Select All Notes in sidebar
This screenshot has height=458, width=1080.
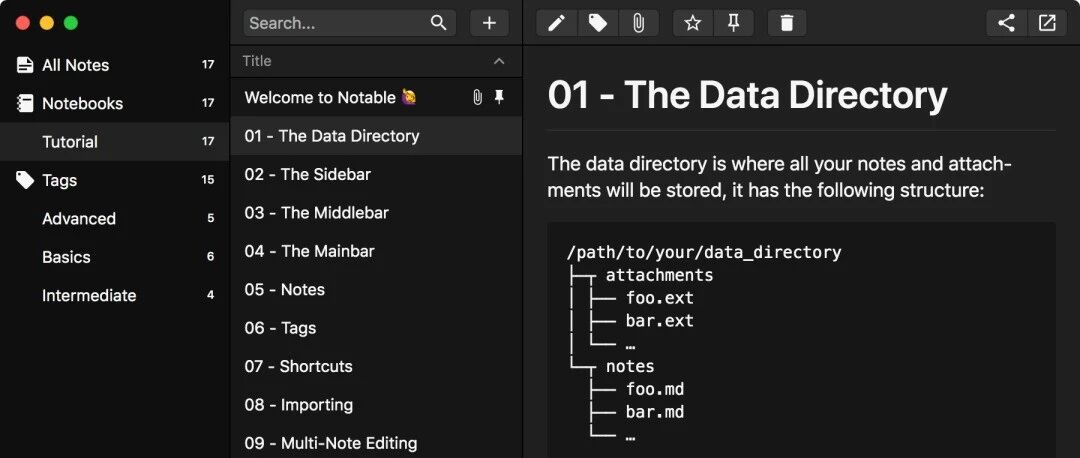[x=114, y=65]
